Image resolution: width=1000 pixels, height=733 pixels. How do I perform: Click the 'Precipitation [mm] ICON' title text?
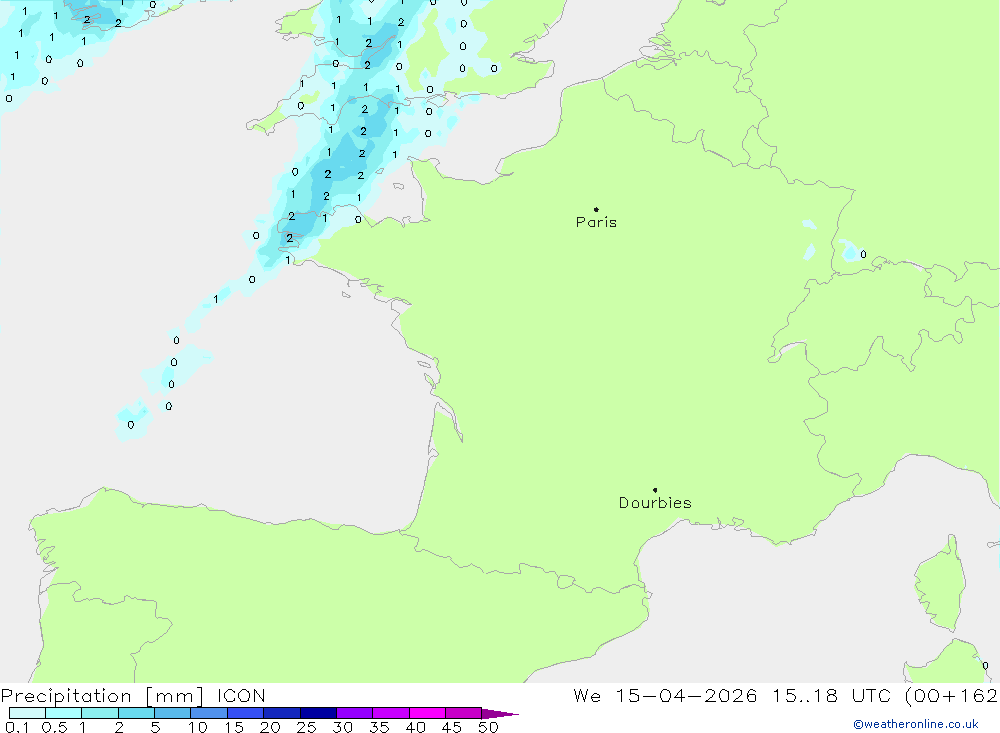[x=133, y=695]
